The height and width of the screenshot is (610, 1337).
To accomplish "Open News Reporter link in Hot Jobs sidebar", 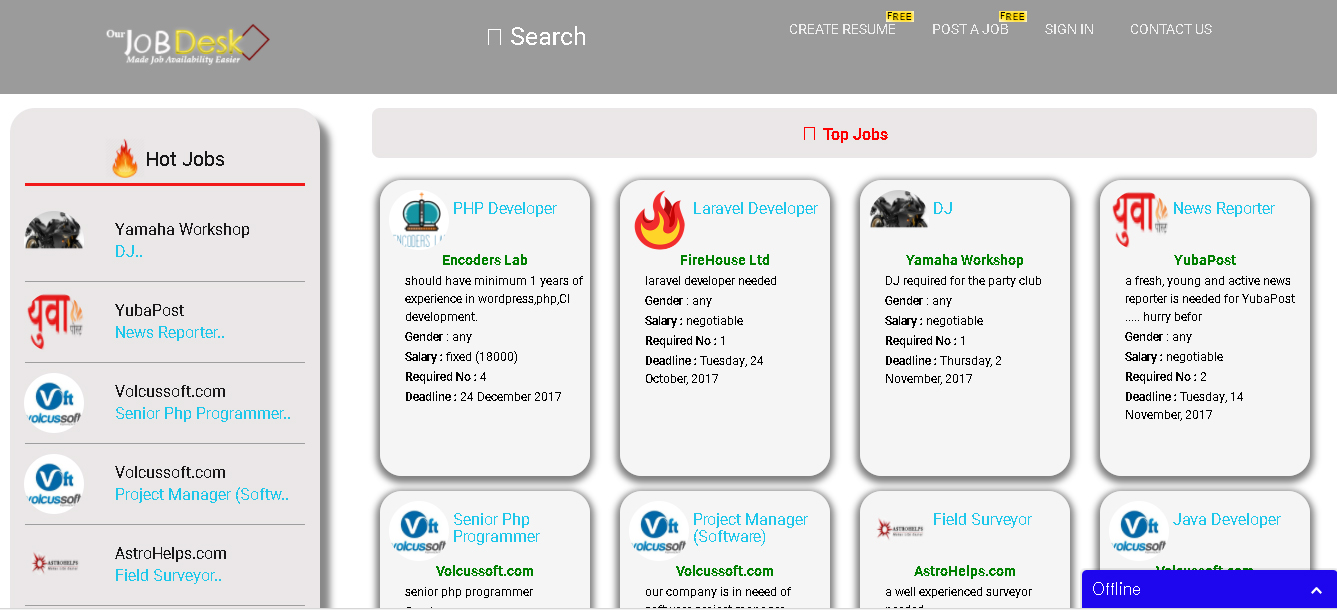I will tap(169, 333).
